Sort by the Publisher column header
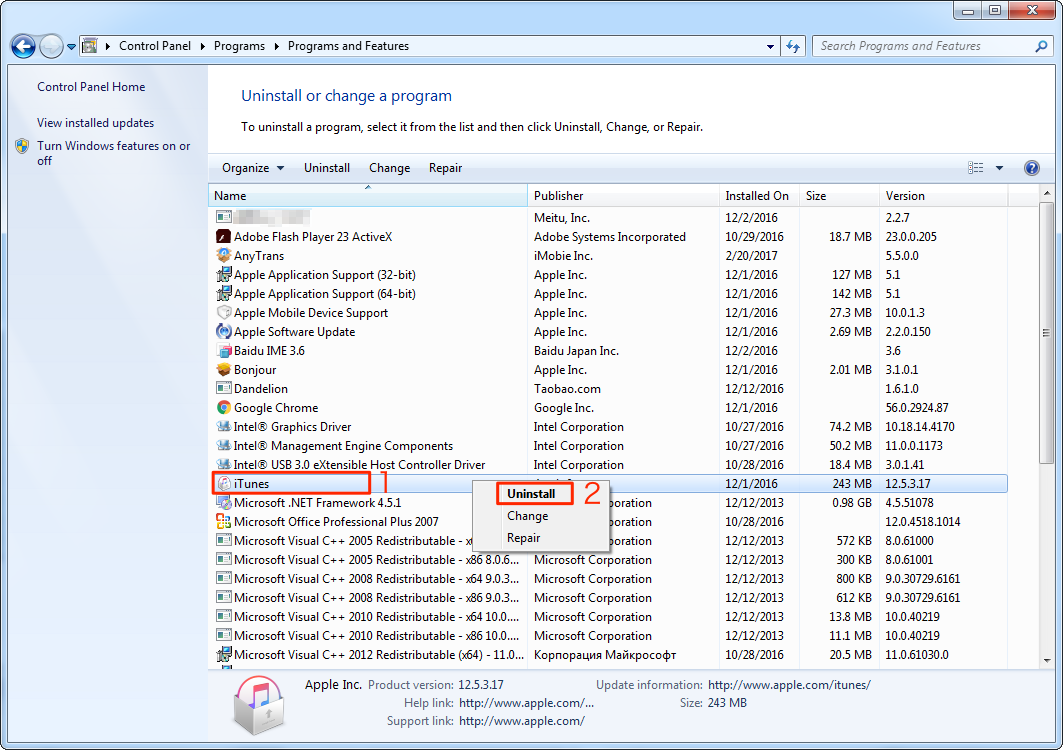Image resolution: width=1063 pixels, height=750 pixels. pos(623,195)
